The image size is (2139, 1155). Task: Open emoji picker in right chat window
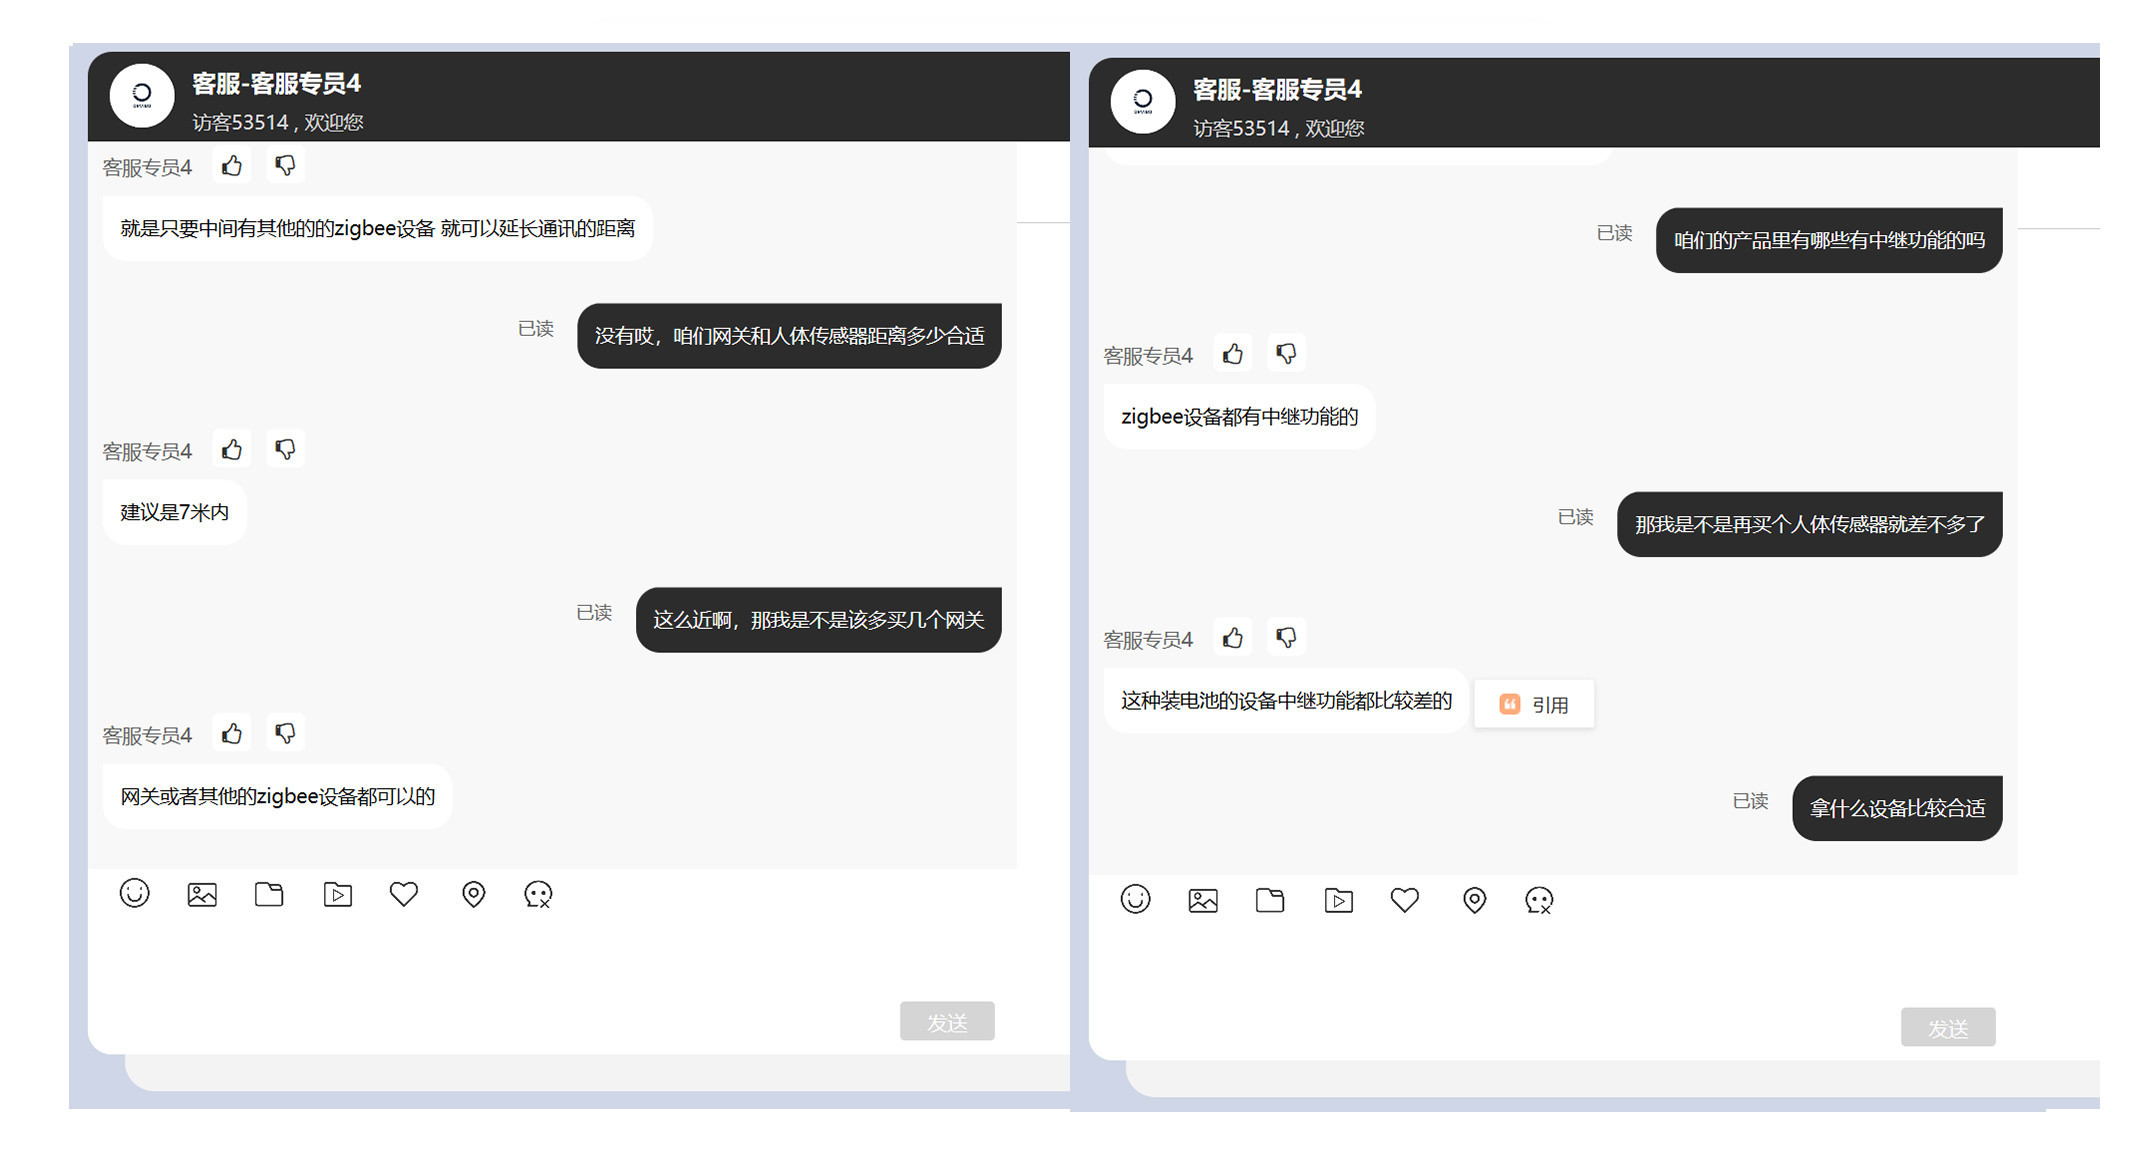1135,899
